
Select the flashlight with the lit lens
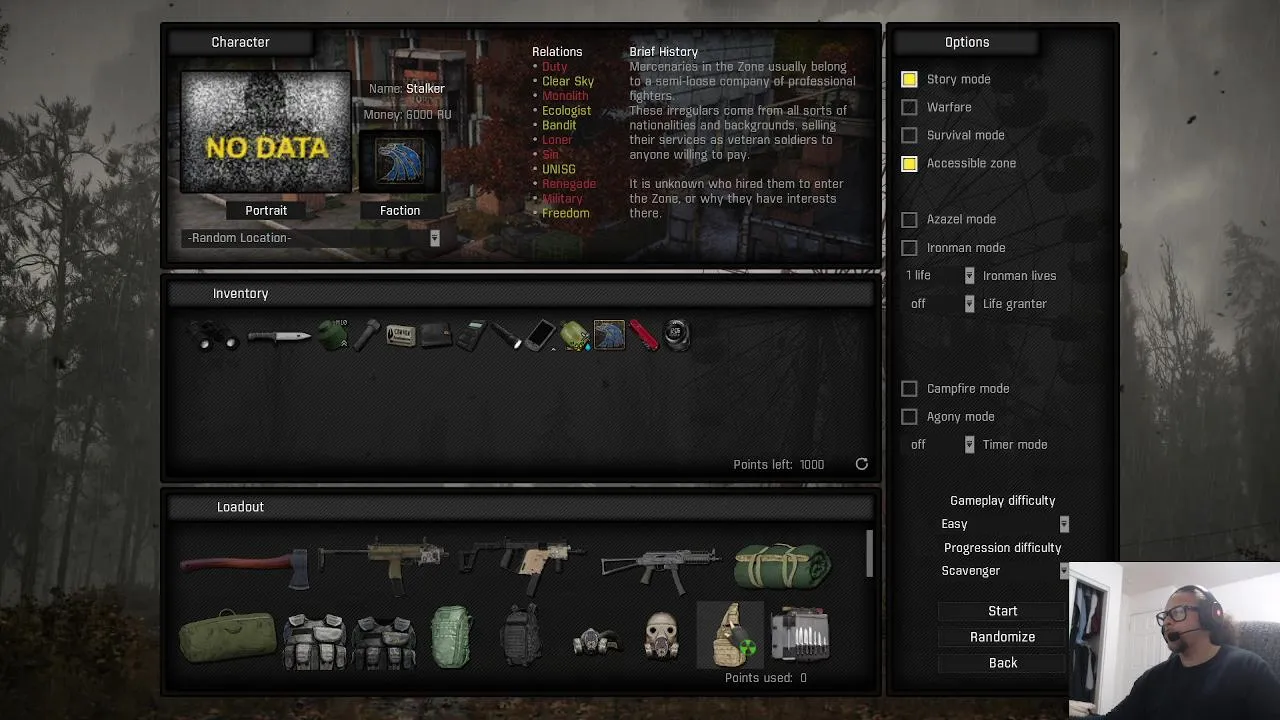pyautogui.click(x=505, y=335)
